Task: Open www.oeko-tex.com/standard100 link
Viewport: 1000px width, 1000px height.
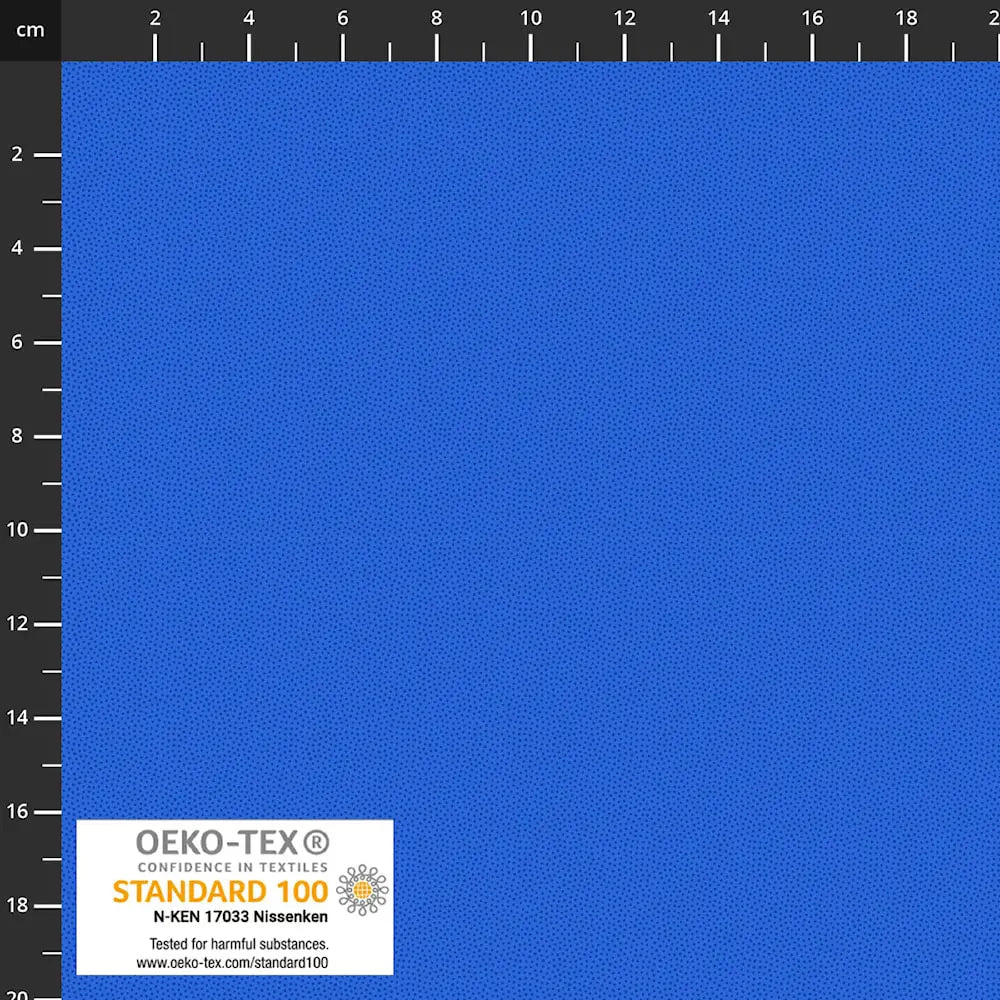Action: pyautogui.click(x=230, y=963)
